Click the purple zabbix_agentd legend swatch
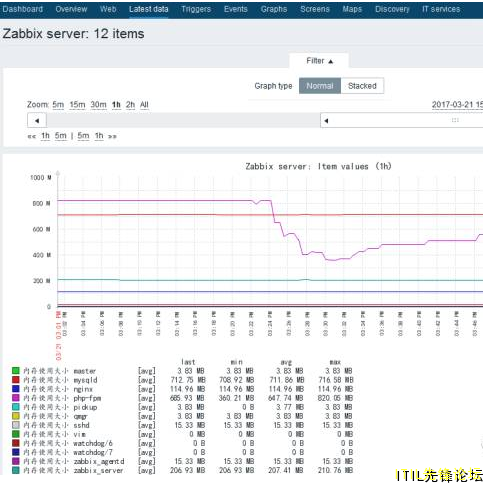The height and width of the screenshot is (486, 483). [x=16, y=461]
